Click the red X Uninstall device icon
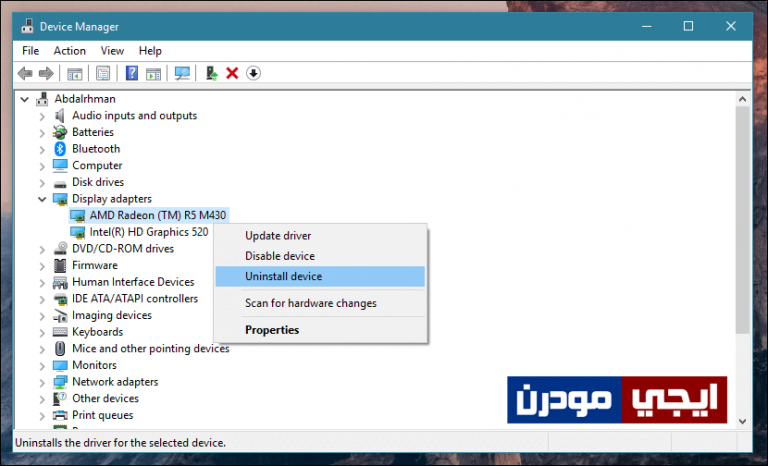 (232, 74)
